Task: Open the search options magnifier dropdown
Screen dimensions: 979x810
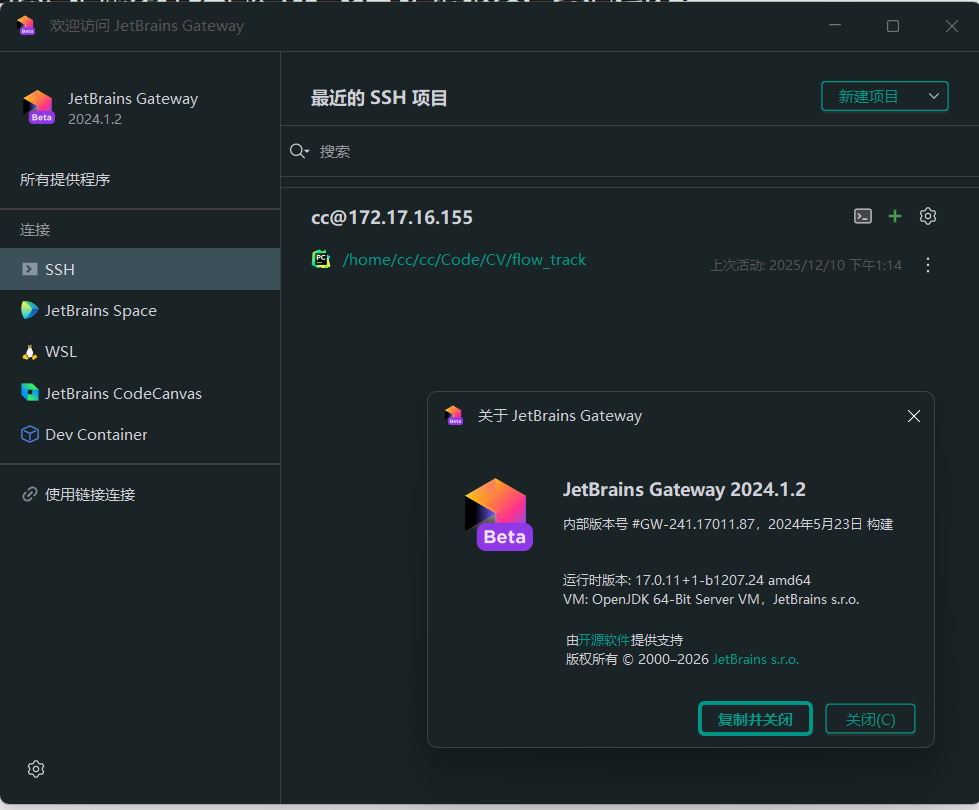Action: pyautogui.click(x=299, y=151)
